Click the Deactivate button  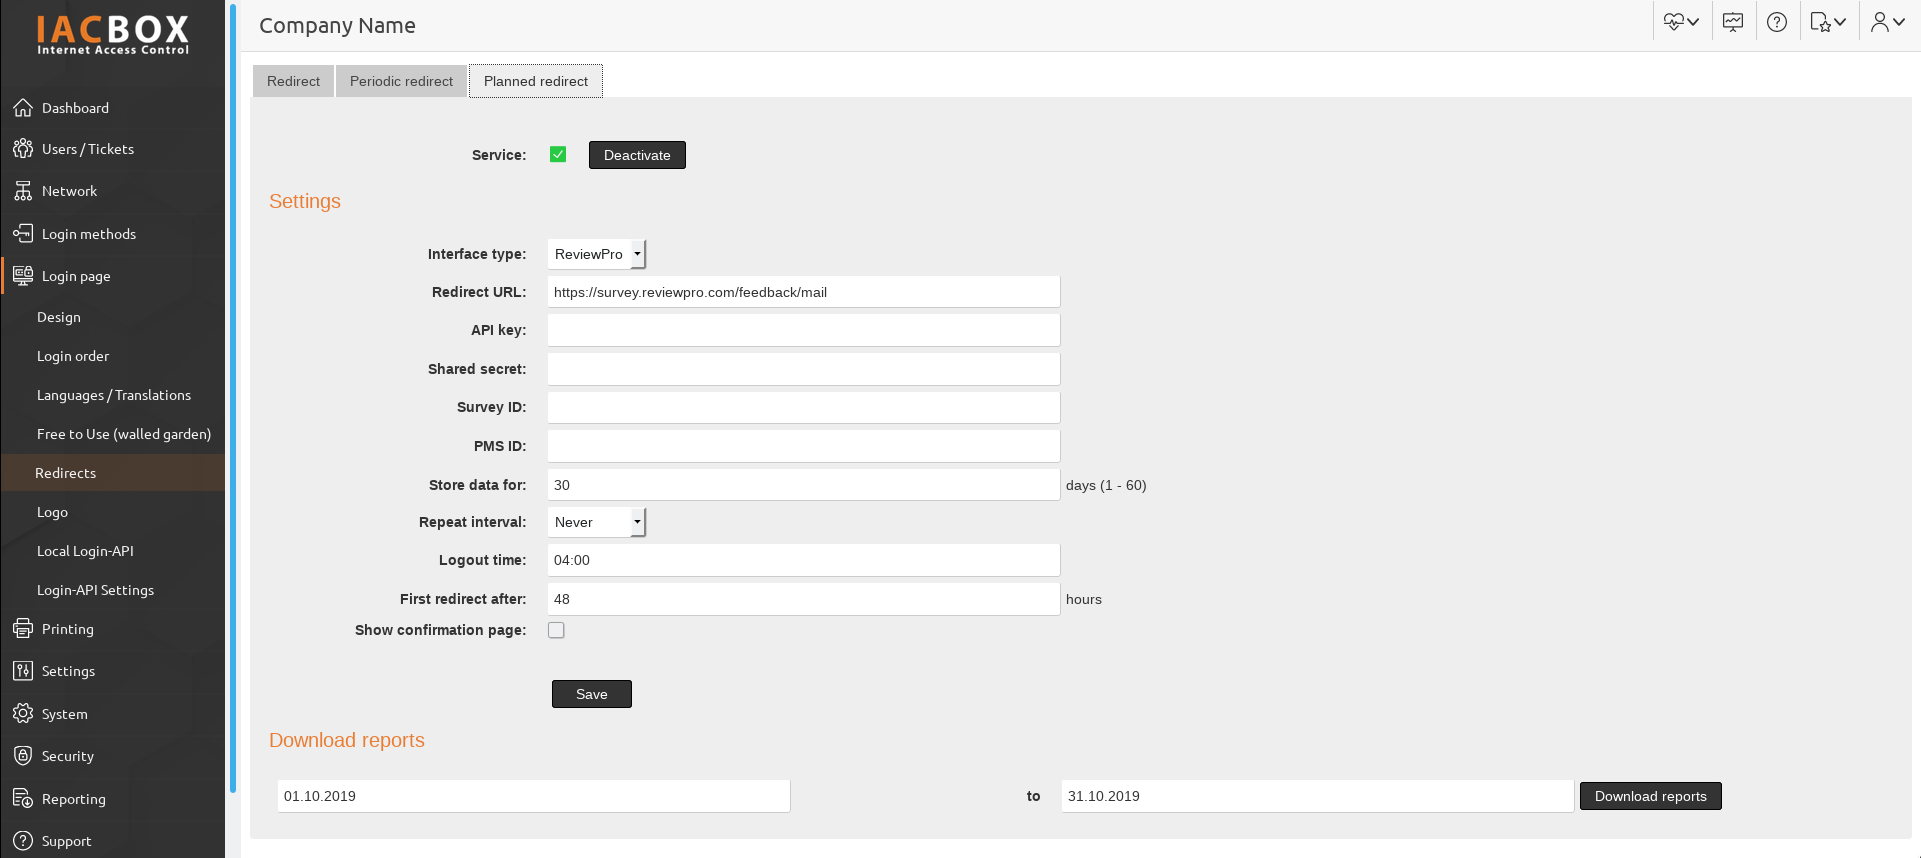pos(637,155)
